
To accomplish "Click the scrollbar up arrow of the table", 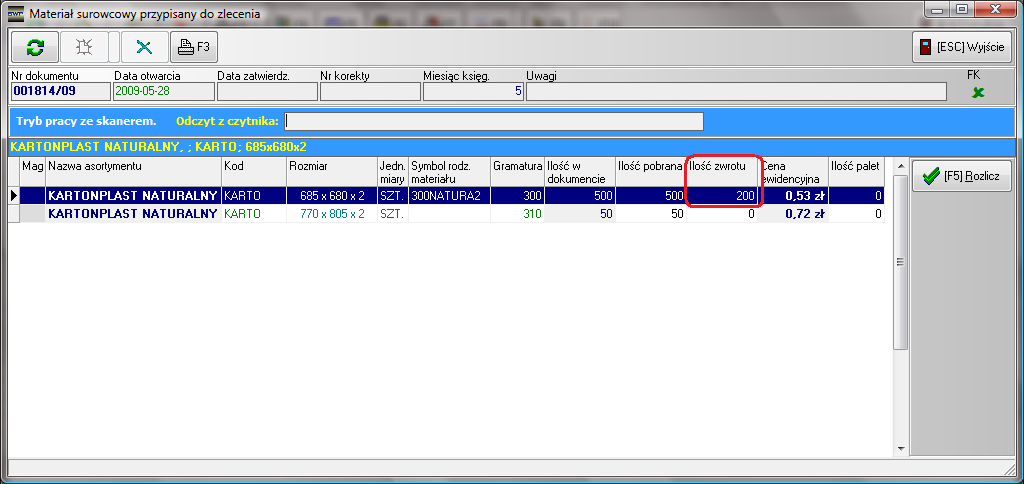I will pyautogui.click(x=900, y=167).
